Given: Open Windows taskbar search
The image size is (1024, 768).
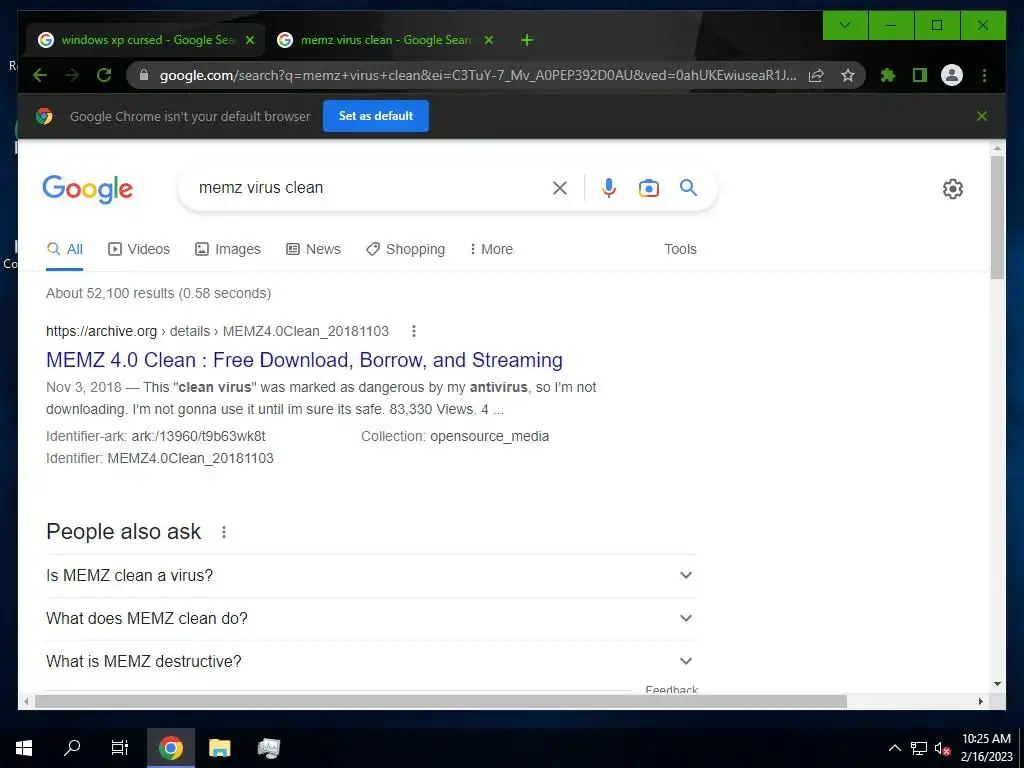Looking at the screenshot, I should tap(72, 748).
